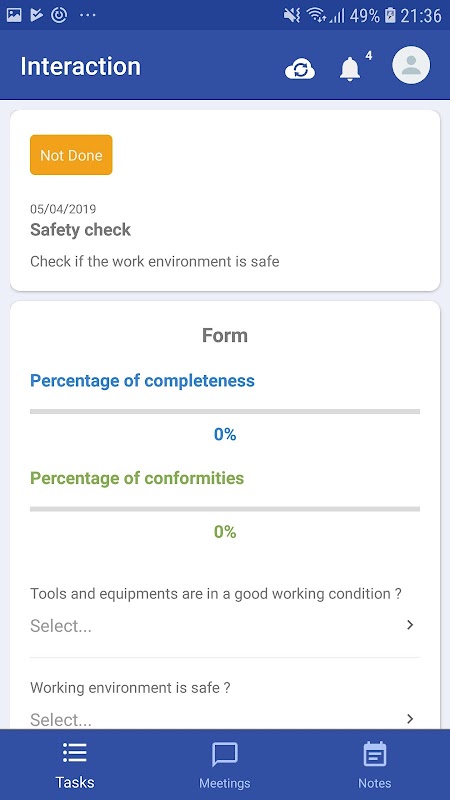Tap the Notes calendar icon

374,754
